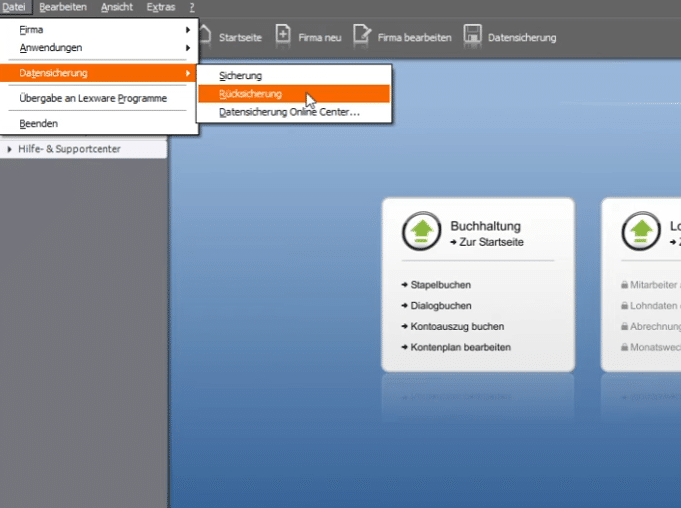Image resolution: width=681 pixels, height=508 pixels.
Task: Click the Datensicherung floppy disk icon
Action: [473, 35]
